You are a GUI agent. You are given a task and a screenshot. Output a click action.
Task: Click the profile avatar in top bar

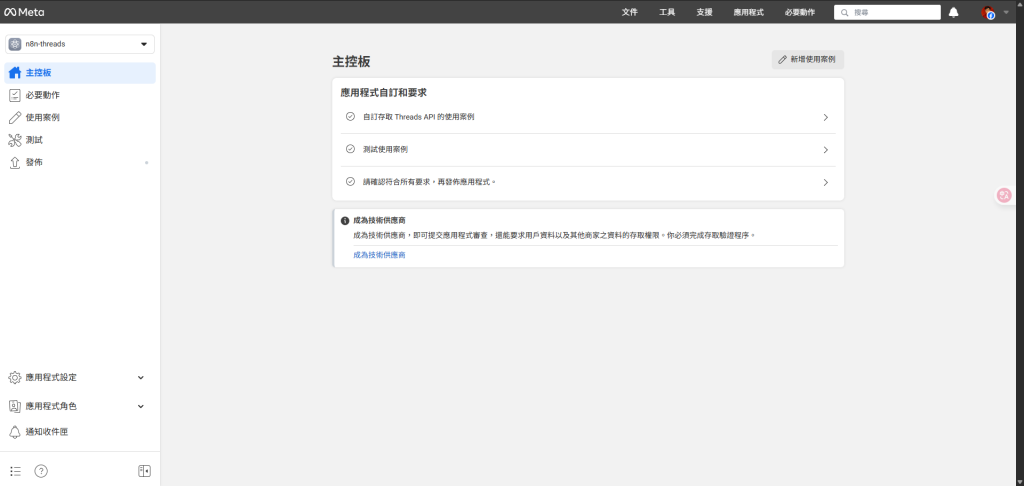click(988, 12)
